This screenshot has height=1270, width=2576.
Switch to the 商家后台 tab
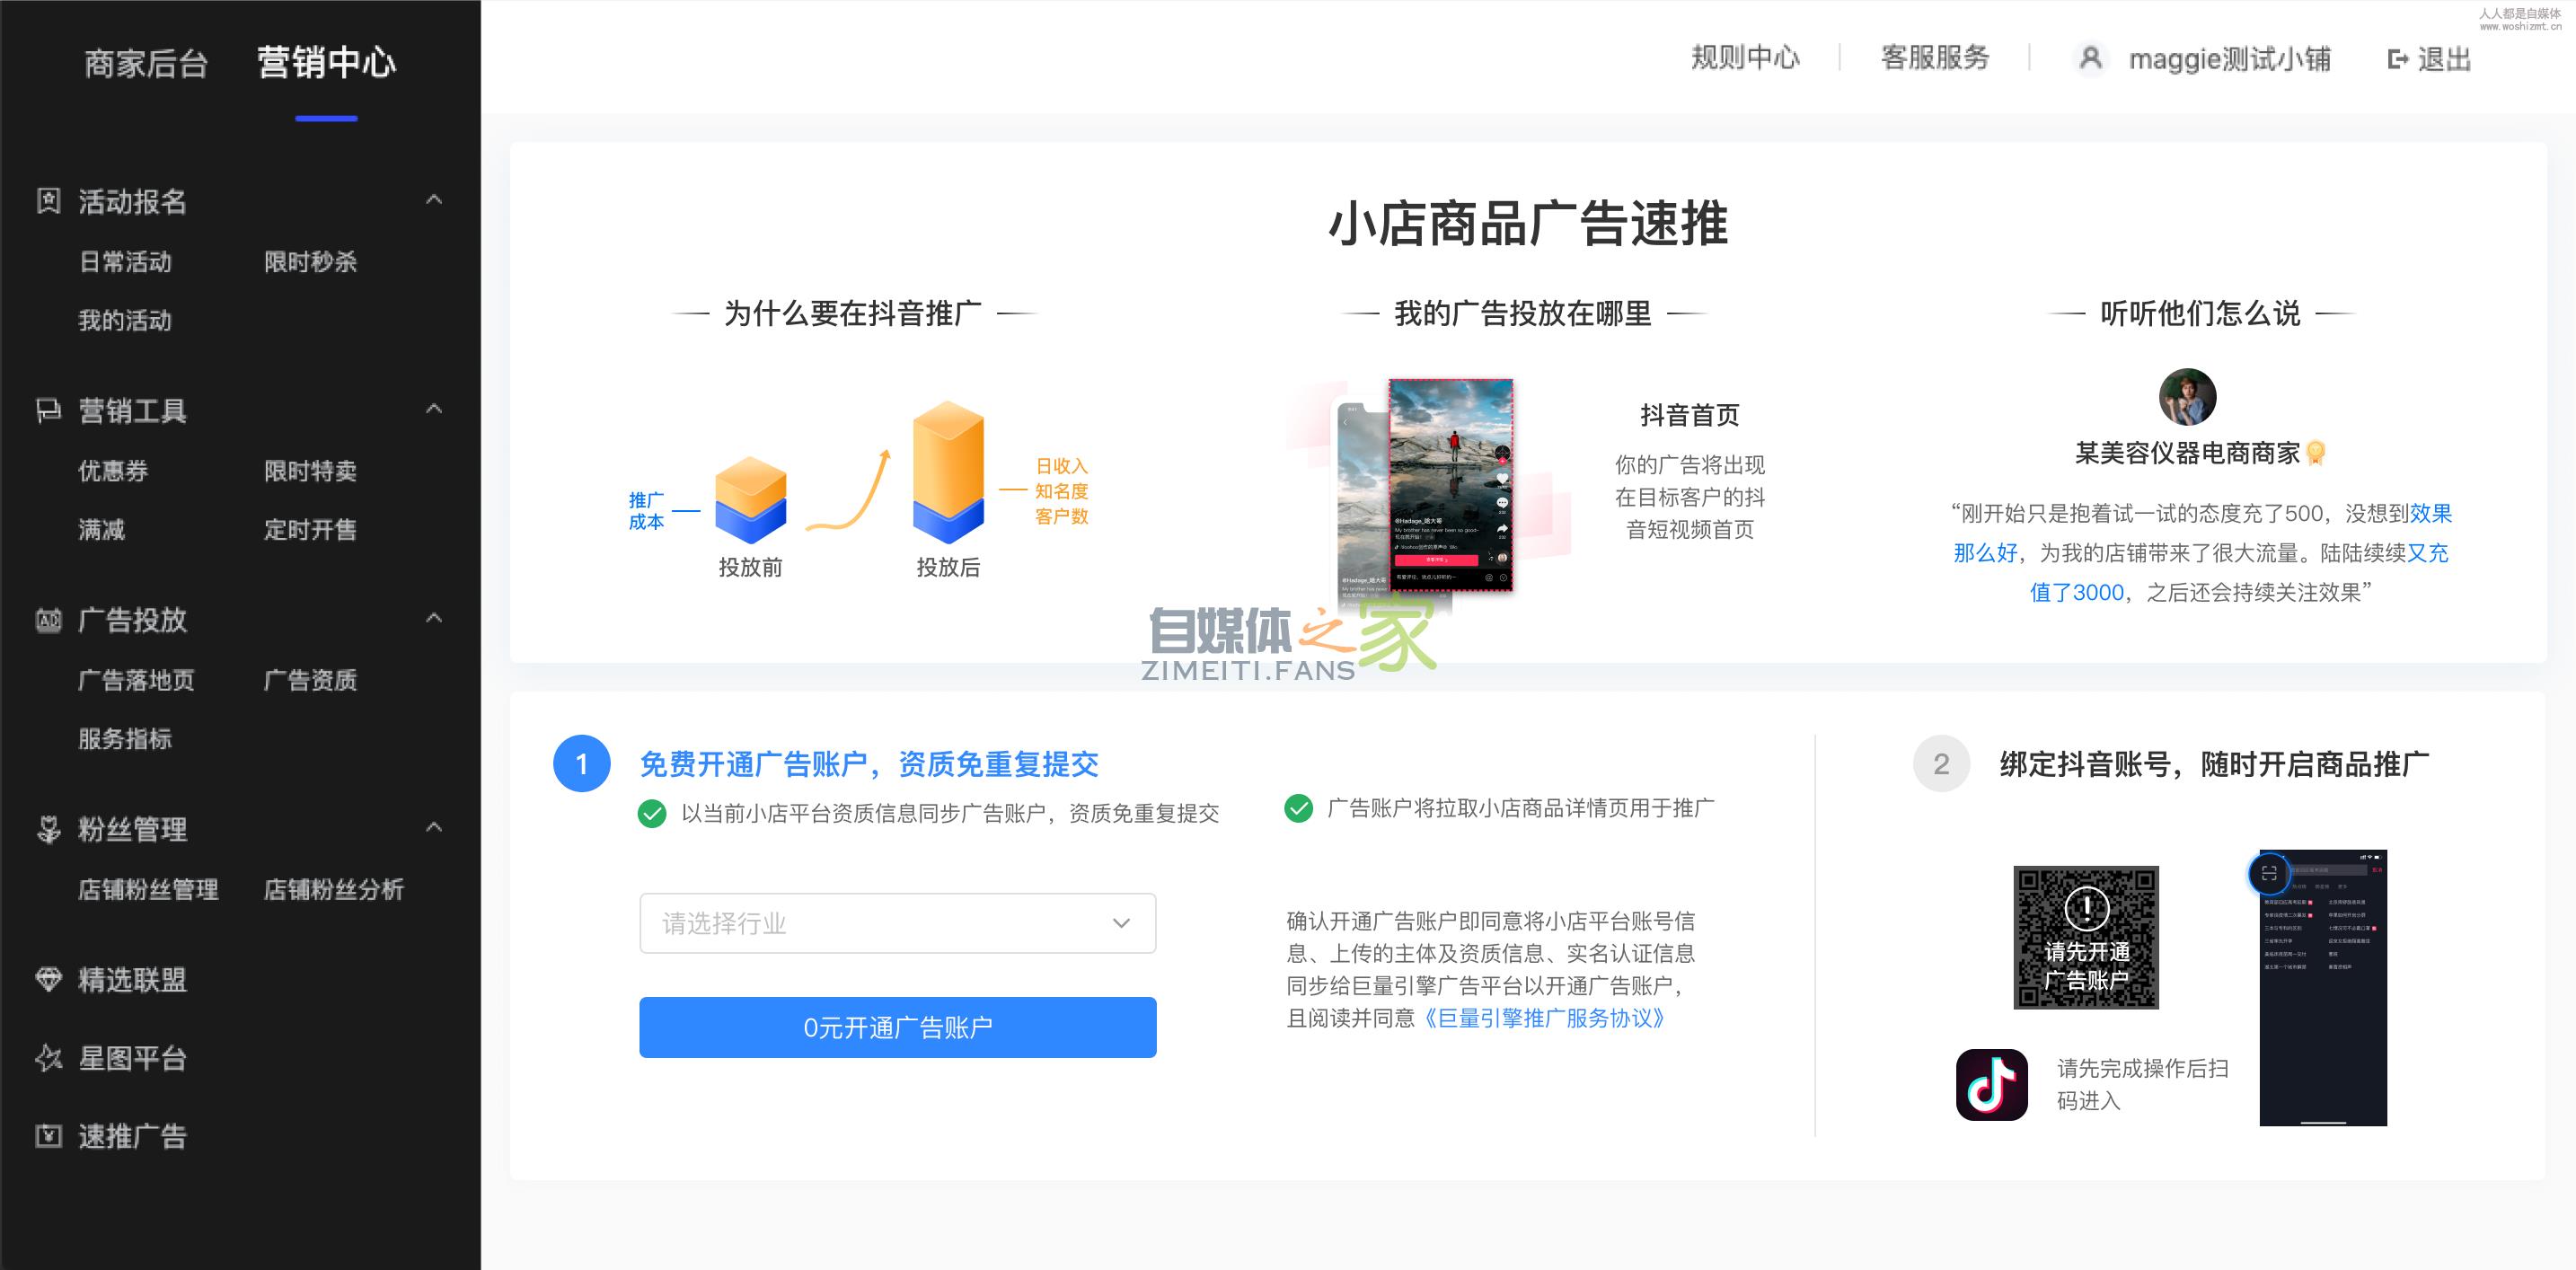click(x=146, y=63)
